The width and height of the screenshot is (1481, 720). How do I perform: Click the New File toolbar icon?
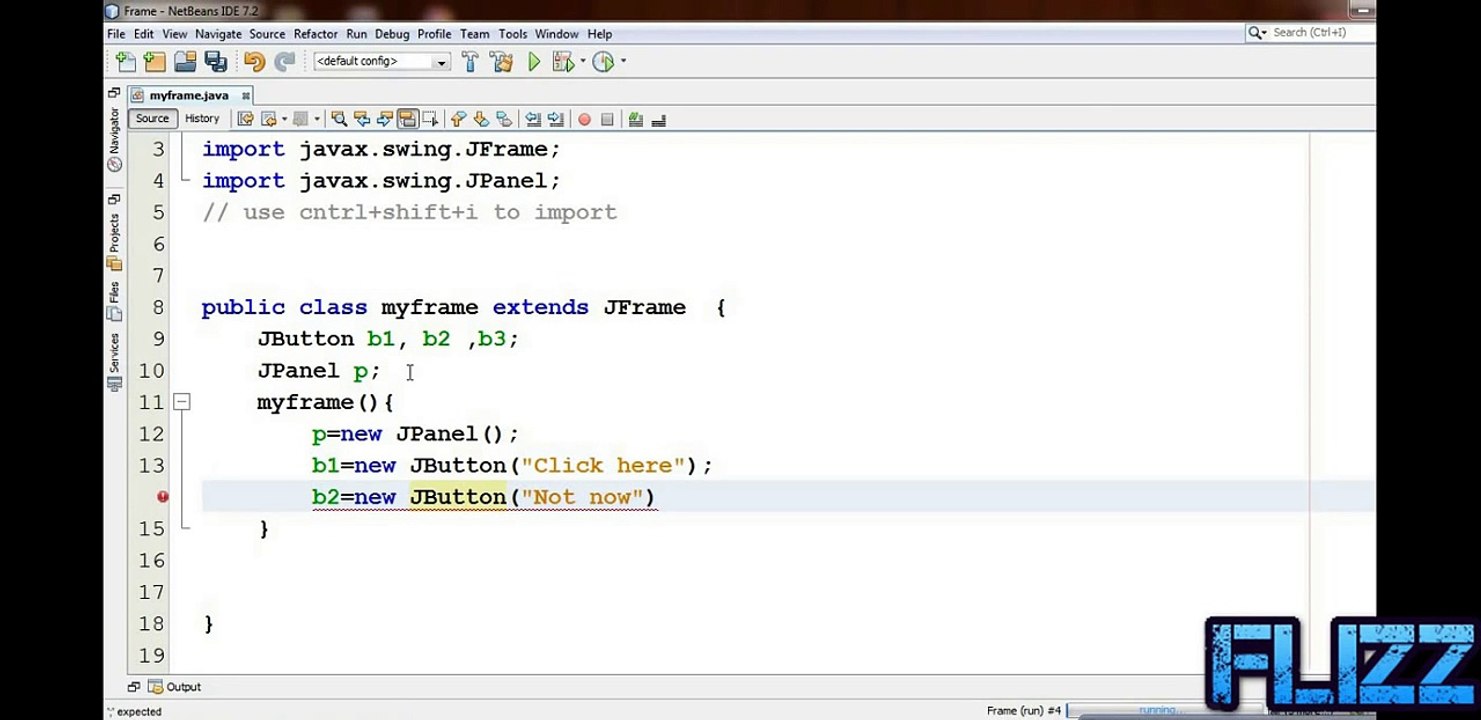tap(125, 62)
